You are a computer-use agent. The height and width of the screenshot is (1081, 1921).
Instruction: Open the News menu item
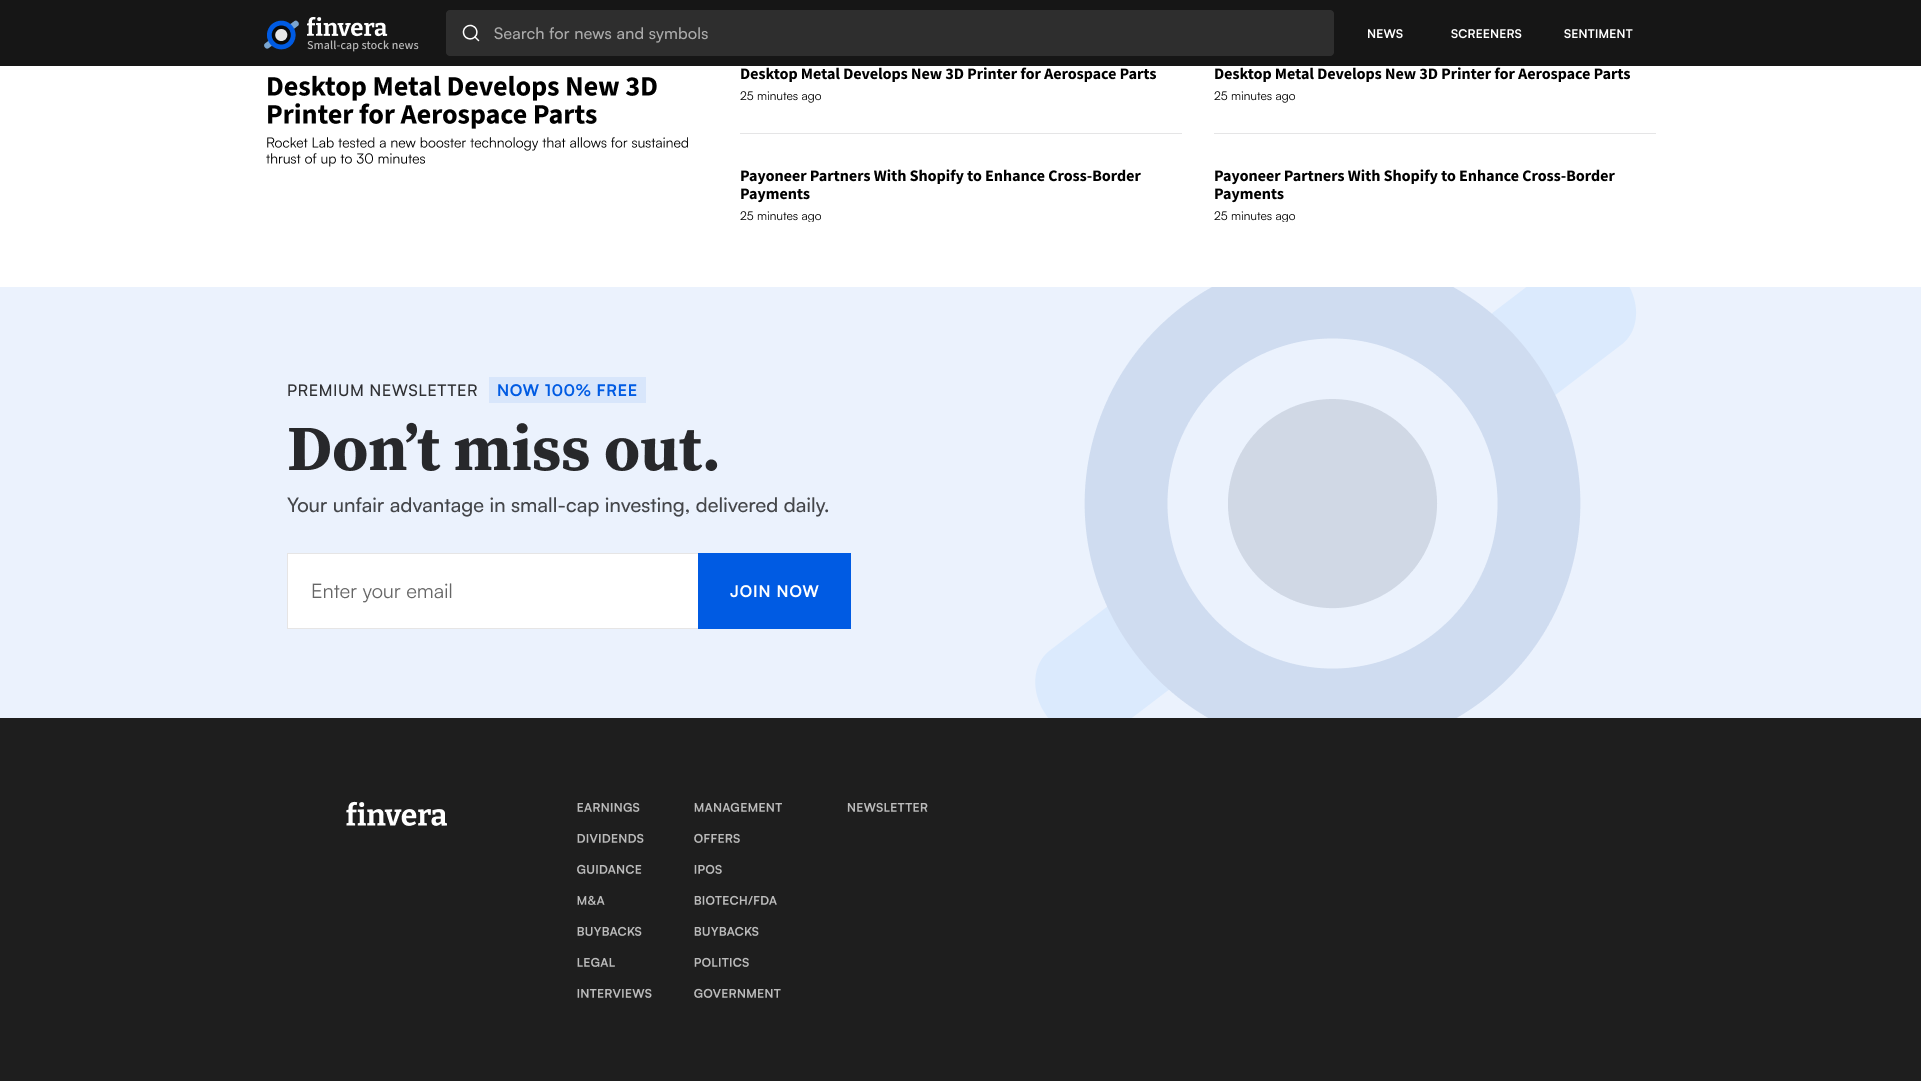tap(1384, 34)
